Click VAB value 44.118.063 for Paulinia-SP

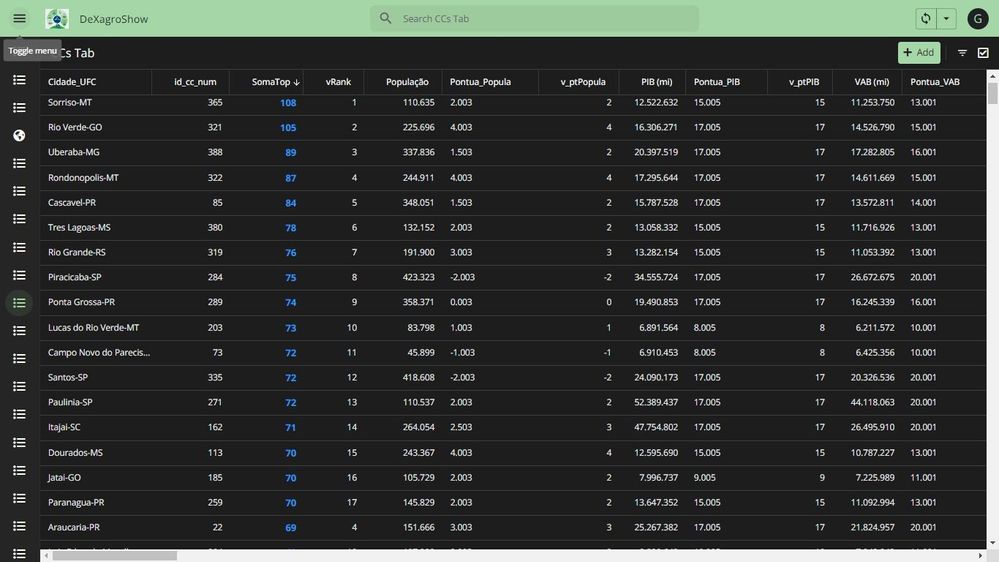[x=872, y=402]
